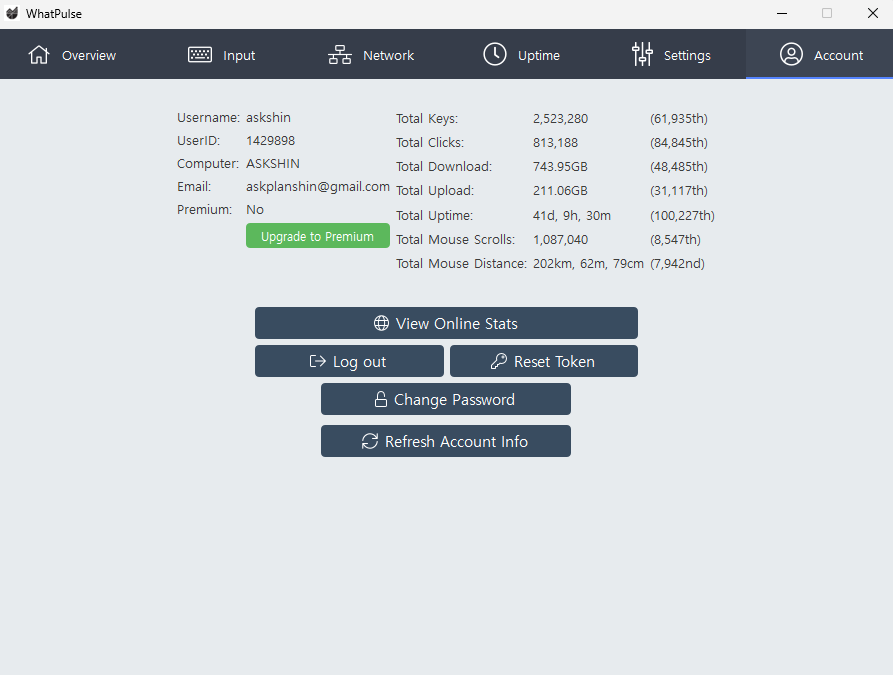Close the WhatPulse window
This screenshot has height=675, width=893.
[872, 13]
